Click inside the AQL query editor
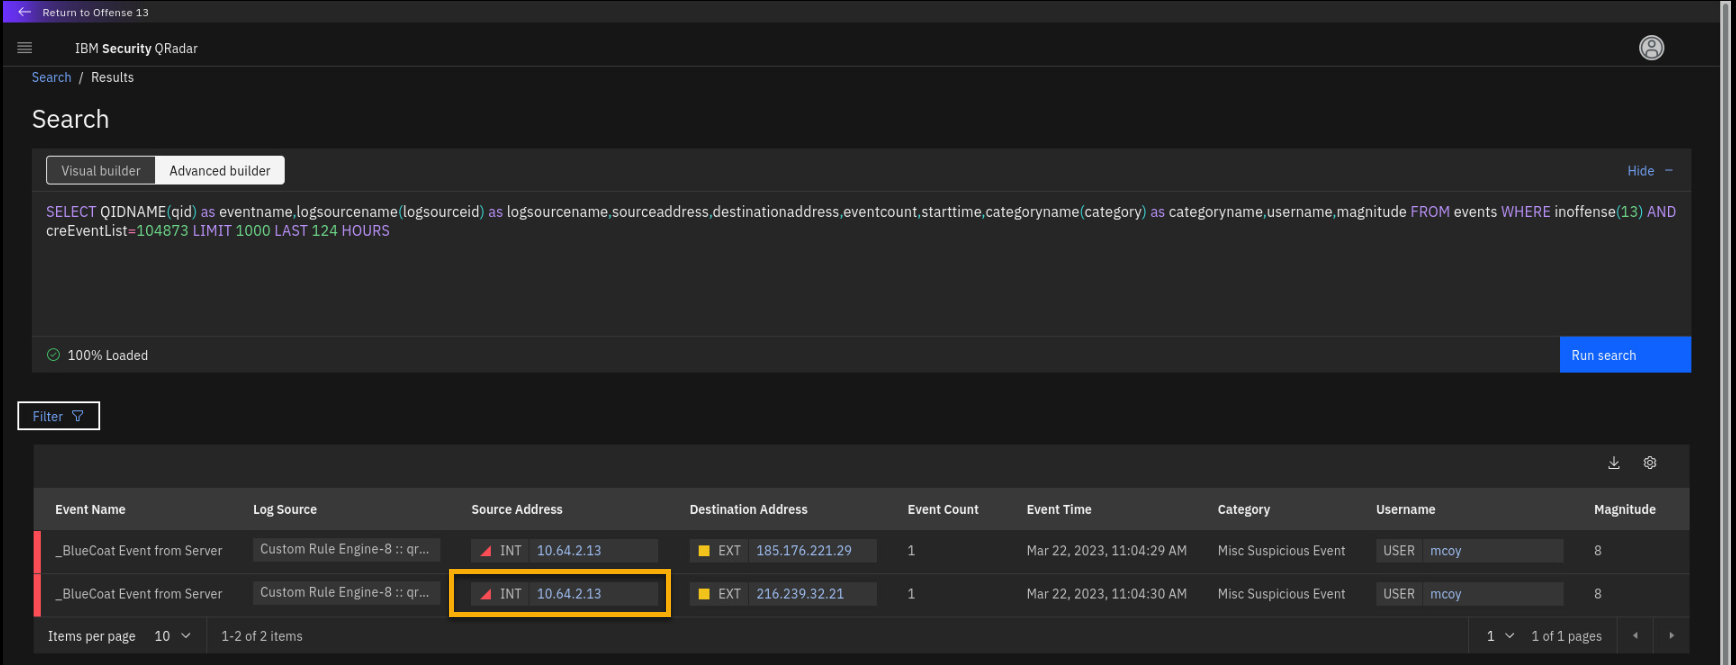Viewport: 1736px width, 665px height. [861, 264]
